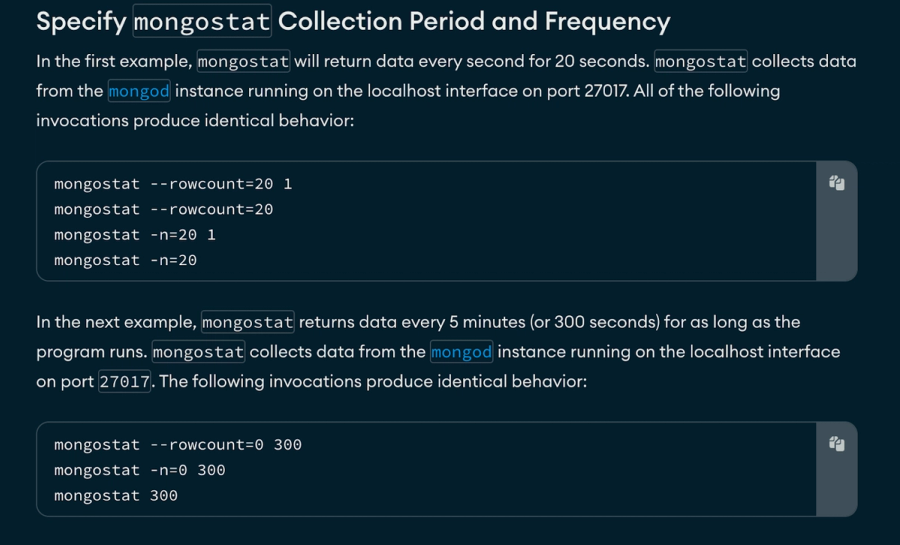Click the mongostat code term in heading
The height and width of the screenshot is (545, 900).
[x=202, y=21]
